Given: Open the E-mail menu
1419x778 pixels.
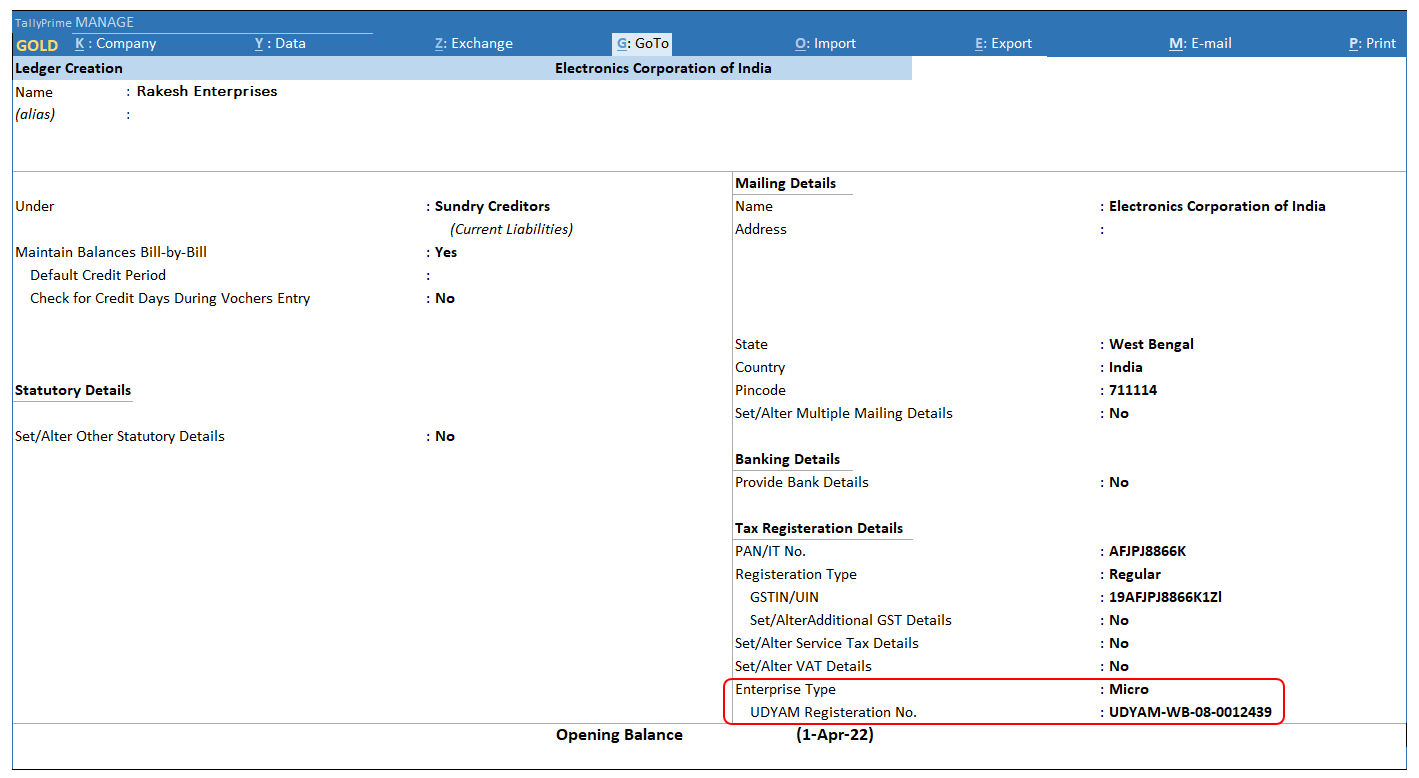Looking at the screenshot, I should 1200,44.
